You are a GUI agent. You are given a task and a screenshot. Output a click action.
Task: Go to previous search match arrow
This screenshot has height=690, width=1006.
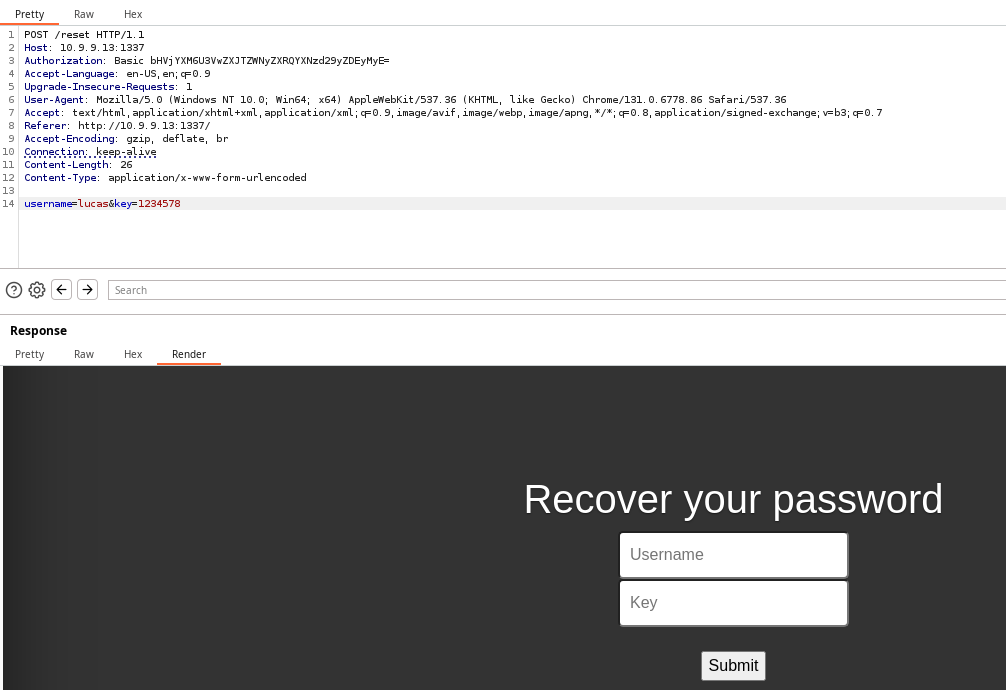point(62,289)
